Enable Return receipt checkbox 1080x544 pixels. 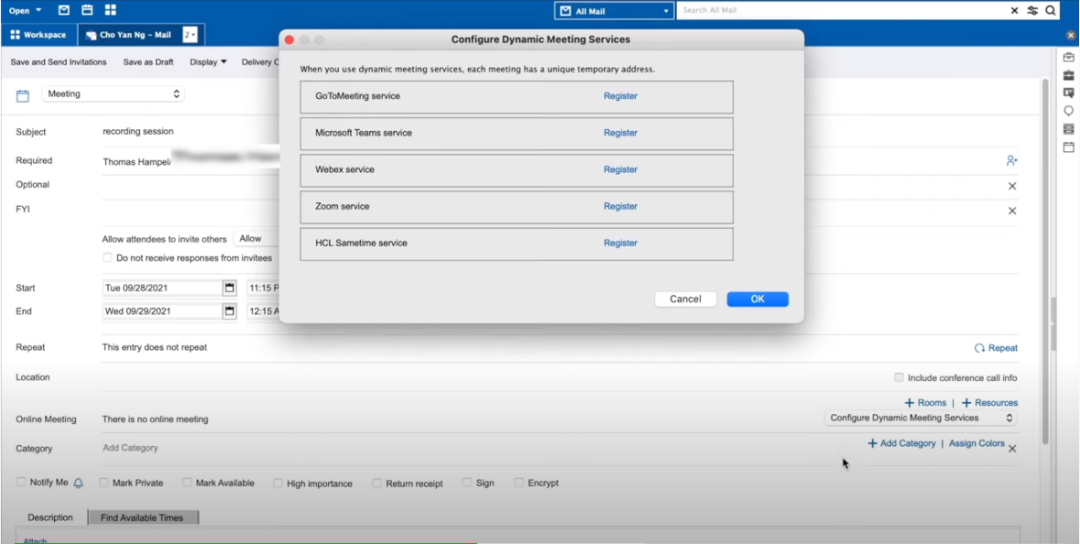[377, 483]
